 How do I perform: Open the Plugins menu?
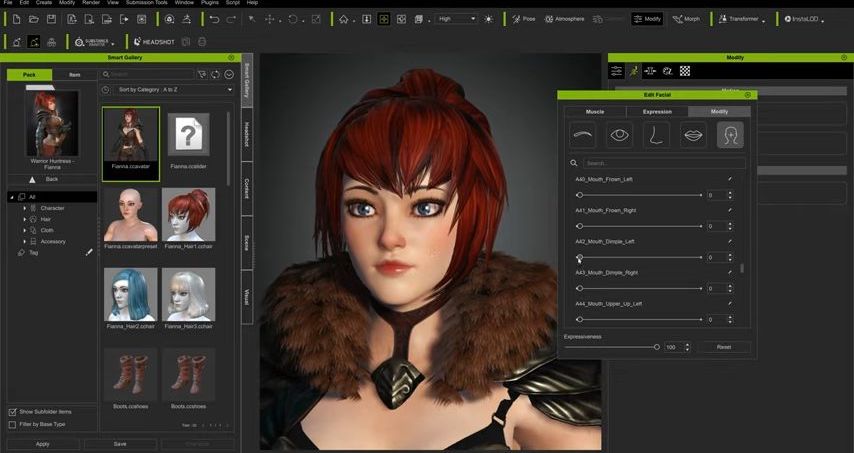point(210,4)
